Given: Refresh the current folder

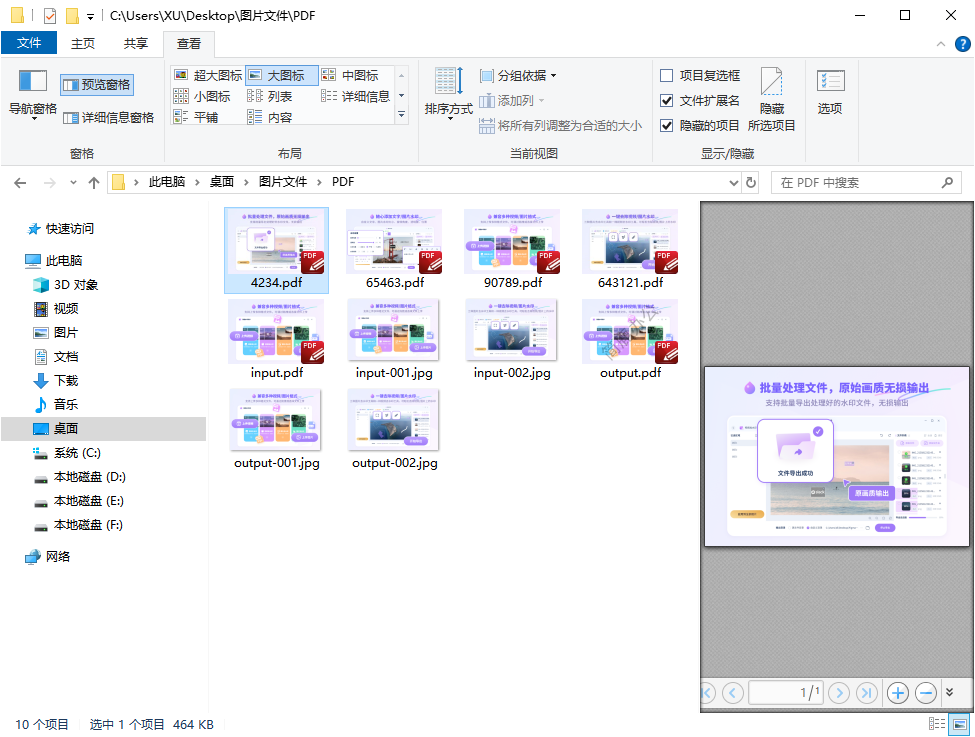Looking at the screenshot, I should 751,182.
